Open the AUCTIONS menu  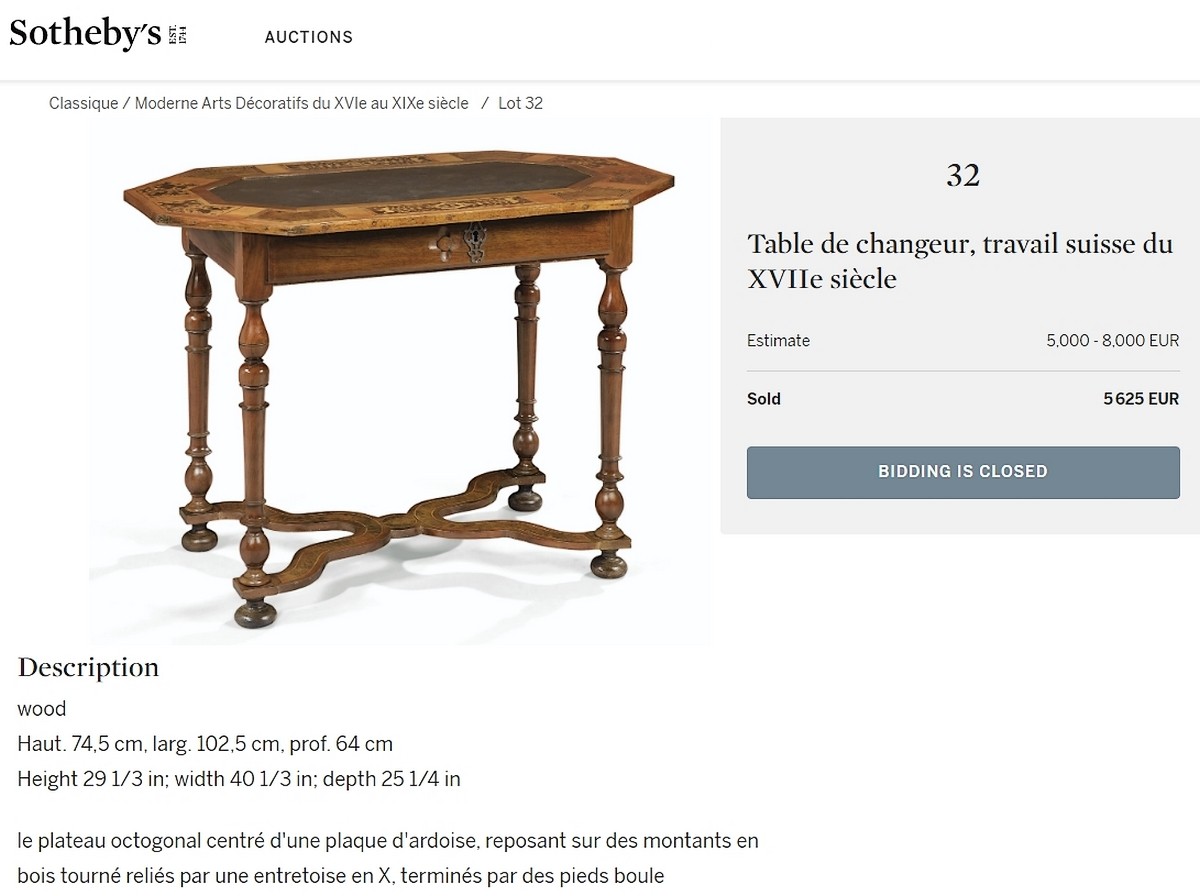[x=309, y=37]
